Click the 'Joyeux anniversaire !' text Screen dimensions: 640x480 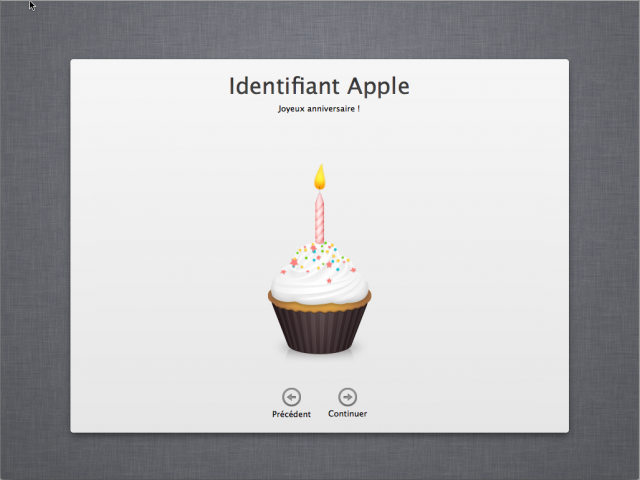(x=319, y=109)
